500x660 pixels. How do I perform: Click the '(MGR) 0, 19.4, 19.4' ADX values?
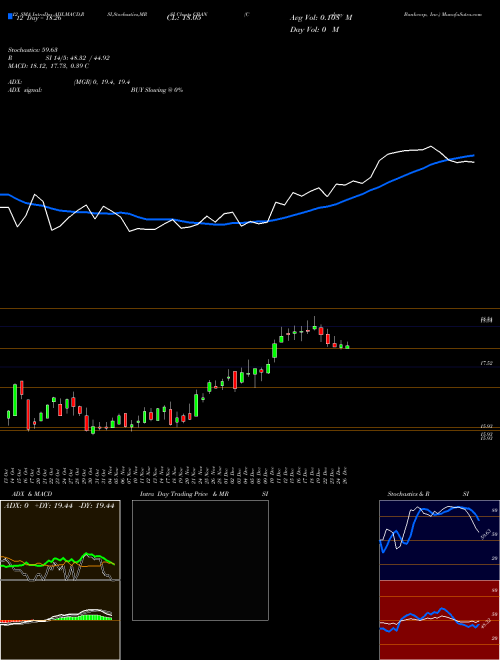point(101,82)
